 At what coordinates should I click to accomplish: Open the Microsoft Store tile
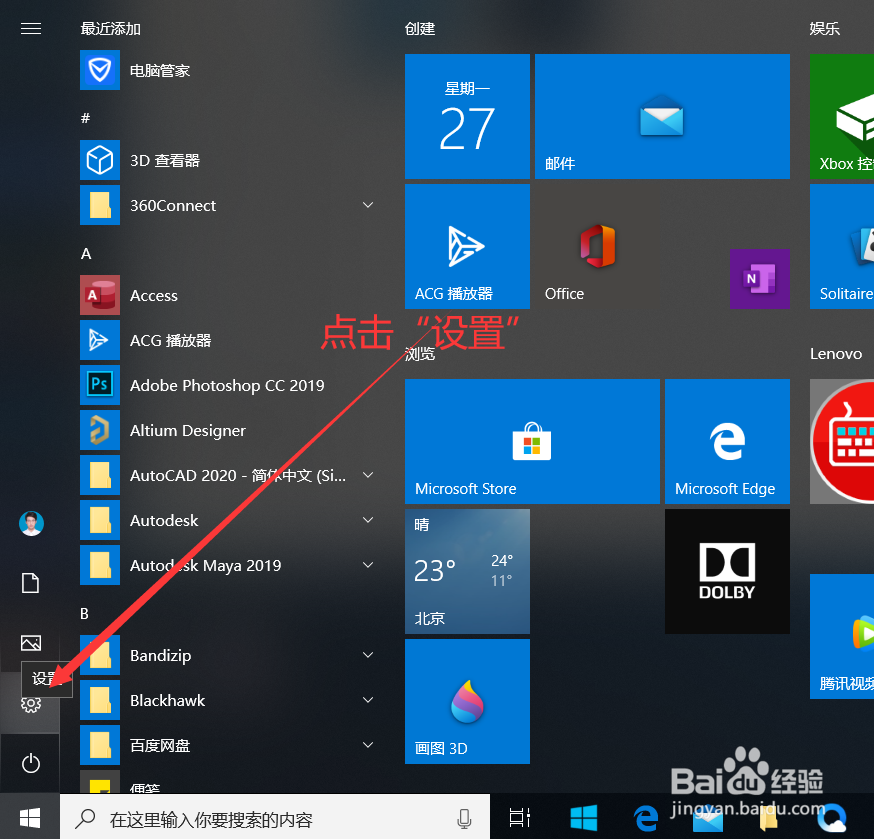coord(532,442)
